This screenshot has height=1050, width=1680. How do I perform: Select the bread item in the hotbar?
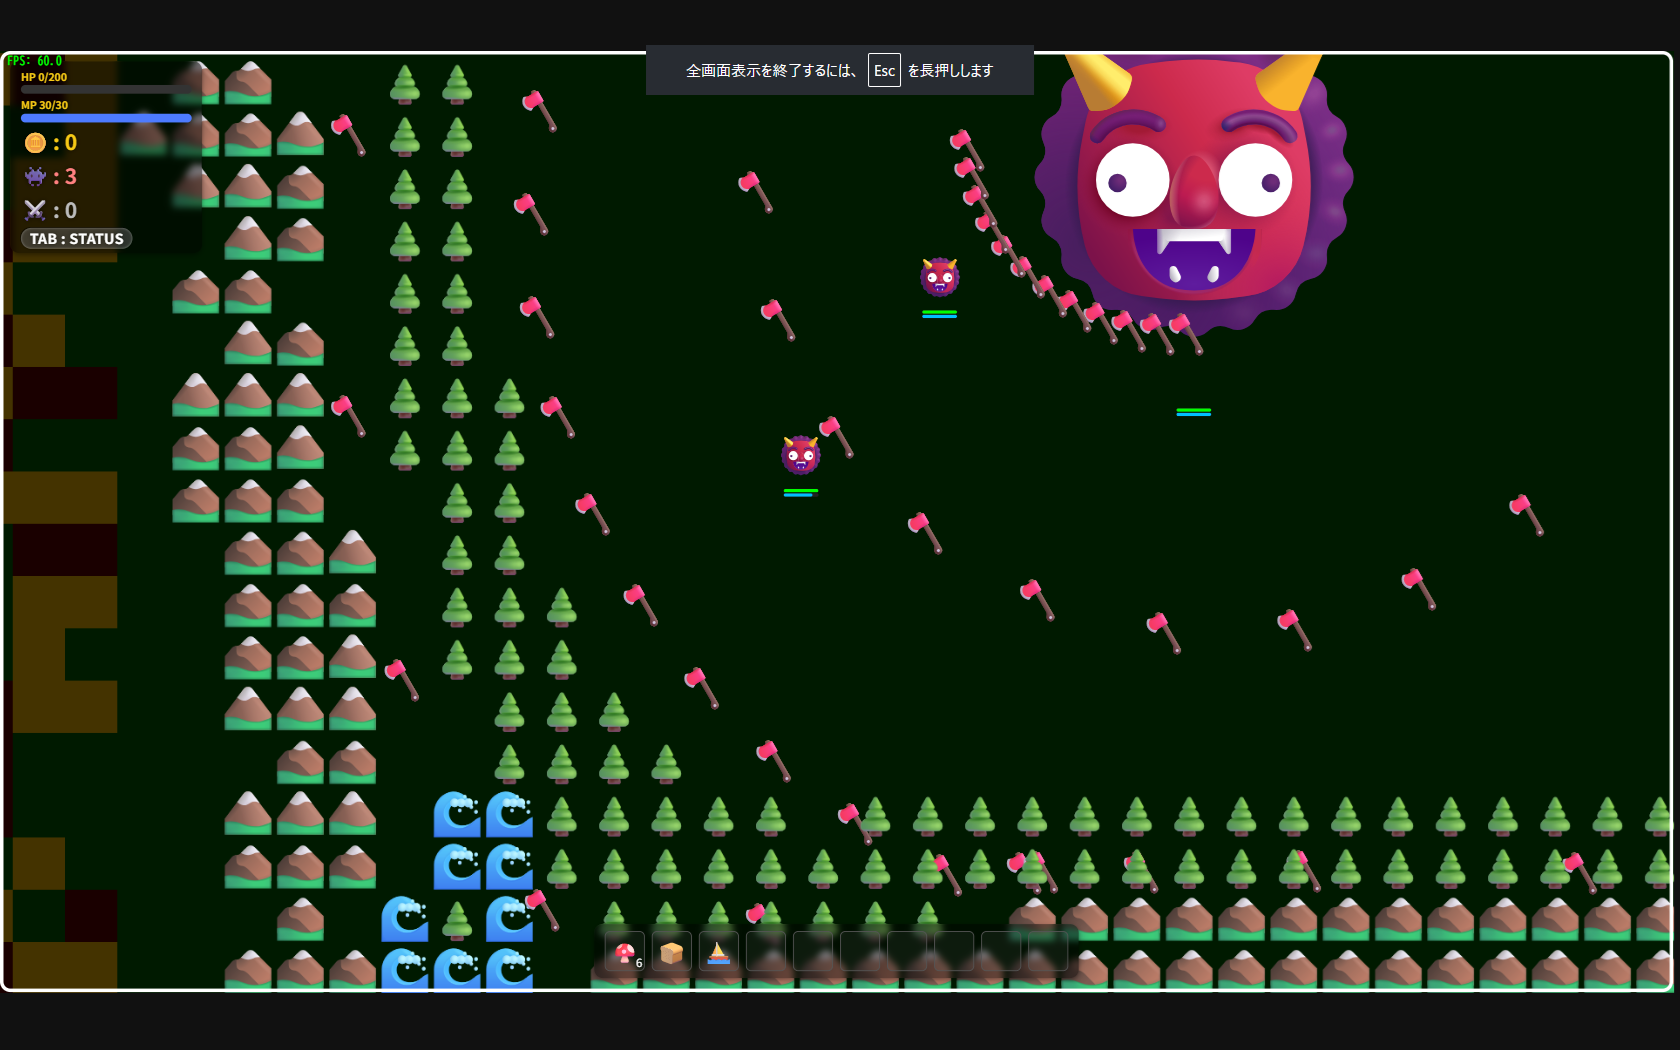(672, 952)
